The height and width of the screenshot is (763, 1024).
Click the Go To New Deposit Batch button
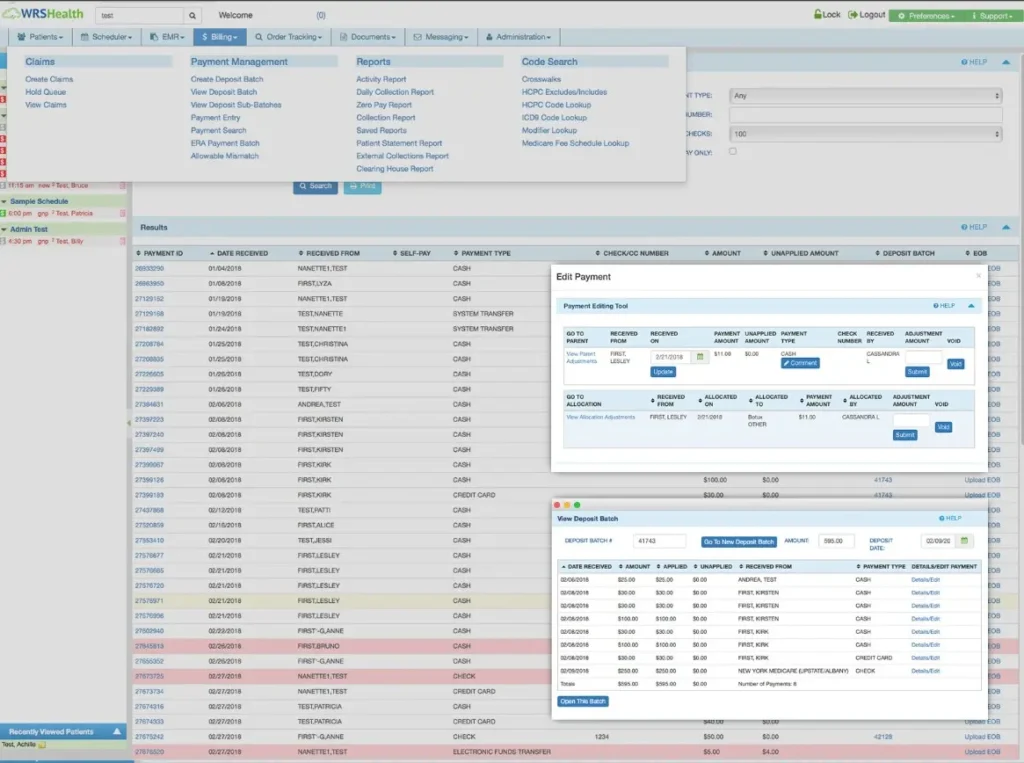738,542
